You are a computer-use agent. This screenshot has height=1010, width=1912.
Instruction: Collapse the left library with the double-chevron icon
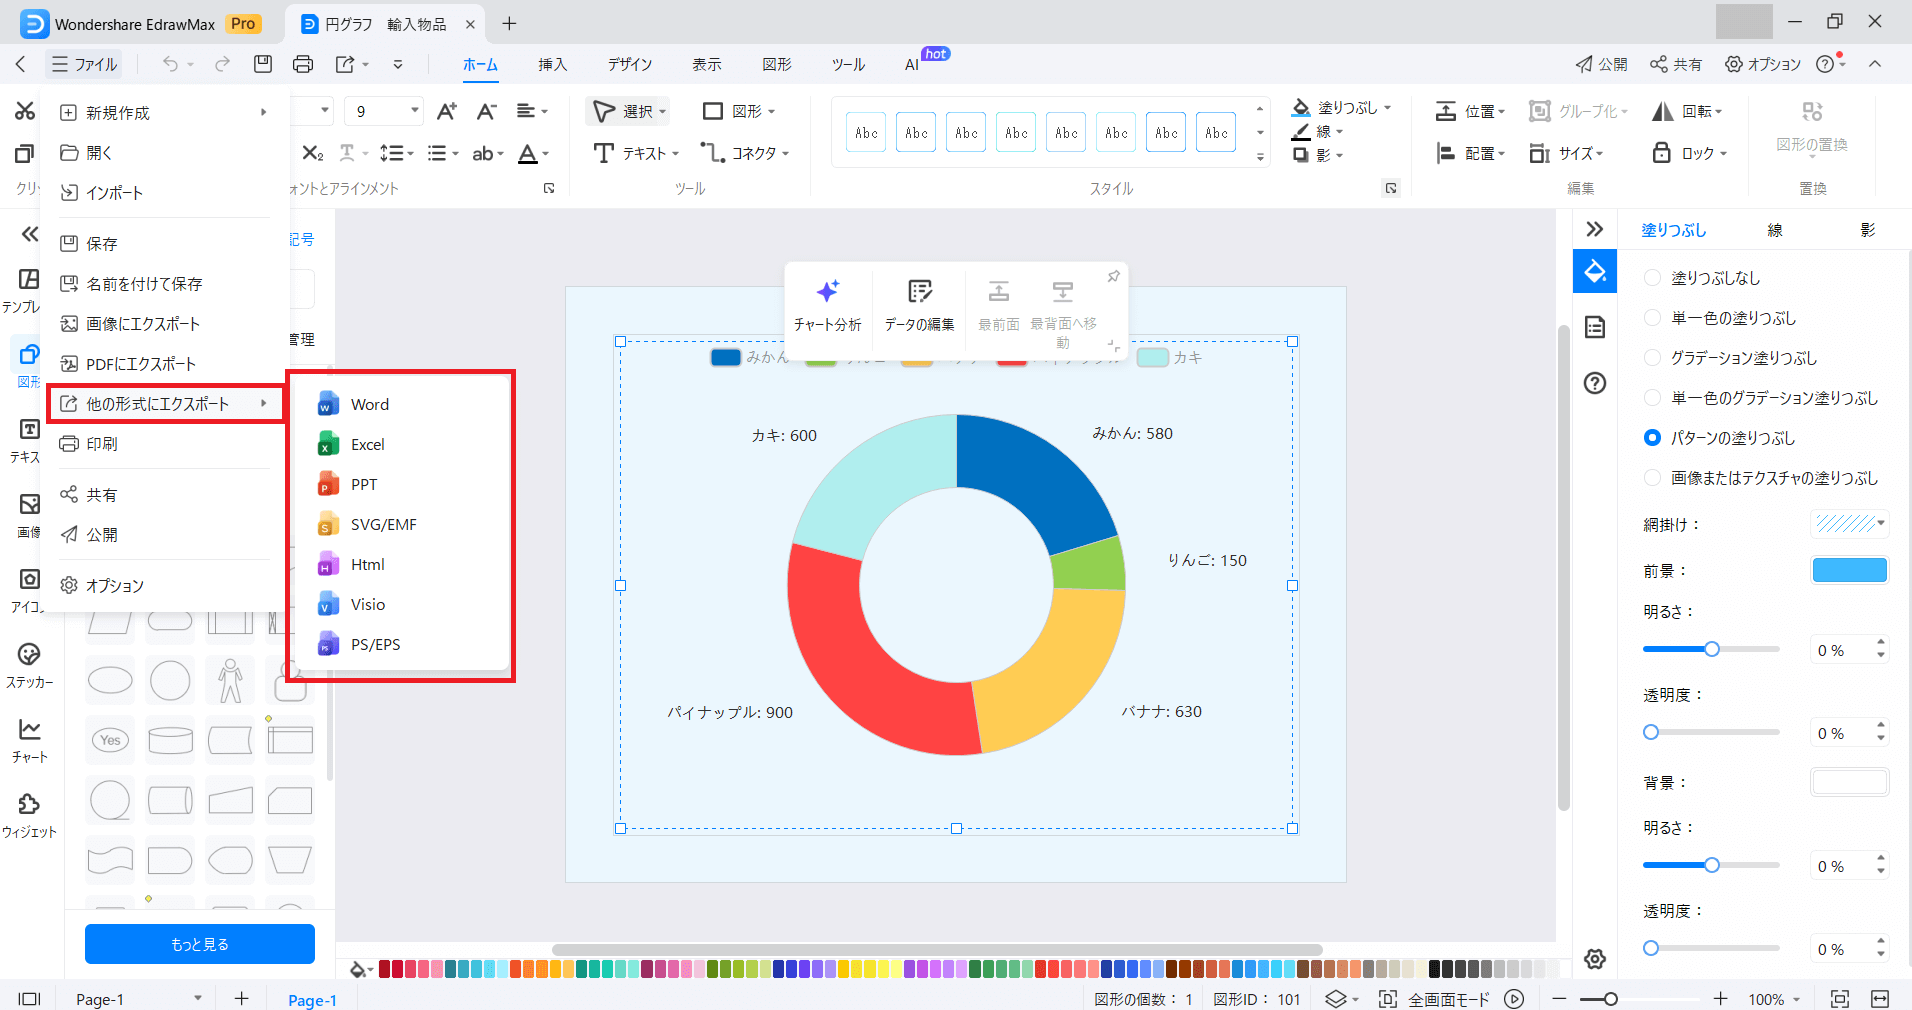click(x=30, y=234)
